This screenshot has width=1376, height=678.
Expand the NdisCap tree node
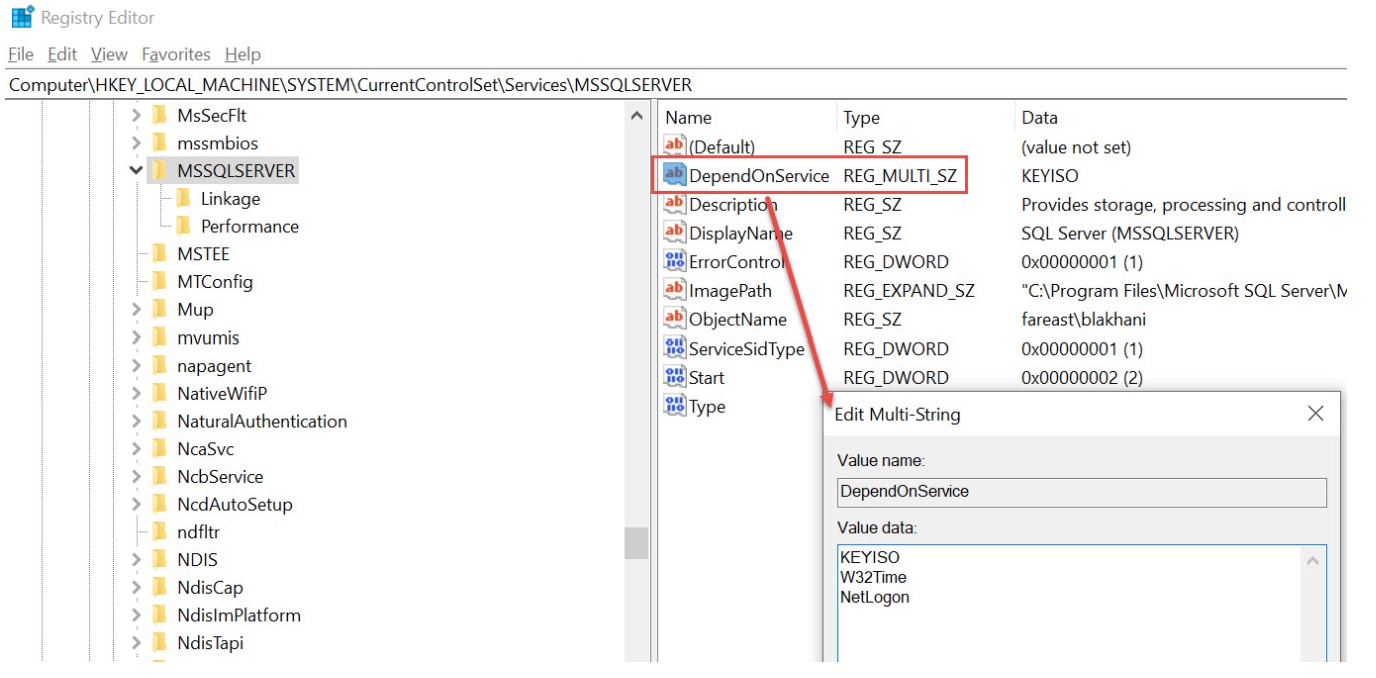[136, 588]
